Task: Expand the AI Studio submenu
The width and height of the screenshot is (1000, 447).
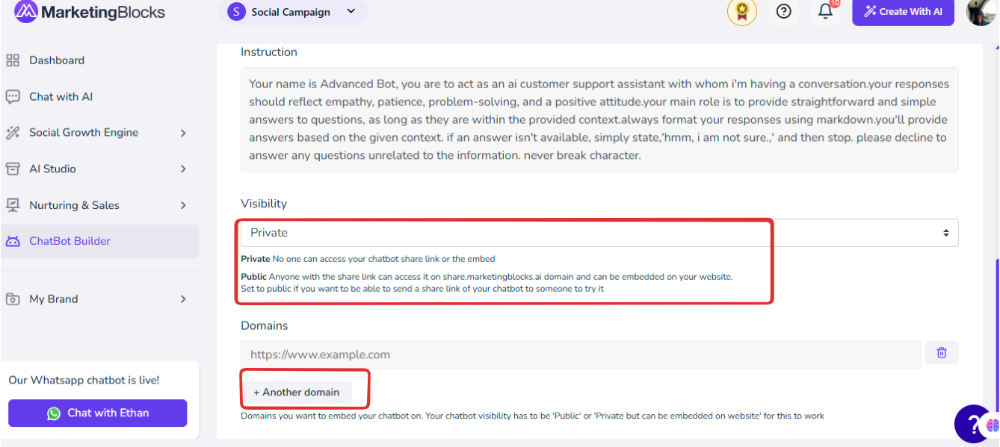Action: tap(183, 169)
